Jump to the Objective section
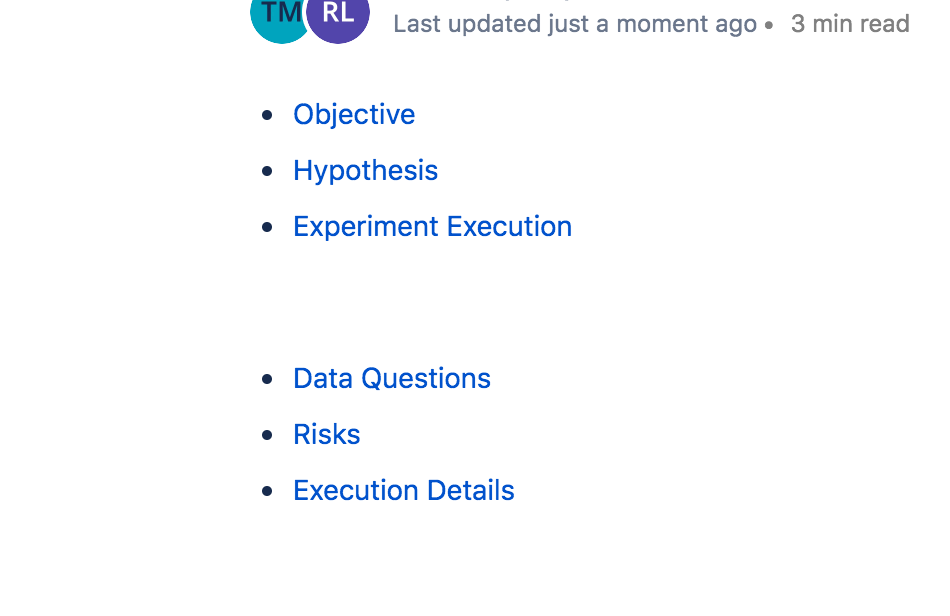Screen dimensions: 950x616 354,114
